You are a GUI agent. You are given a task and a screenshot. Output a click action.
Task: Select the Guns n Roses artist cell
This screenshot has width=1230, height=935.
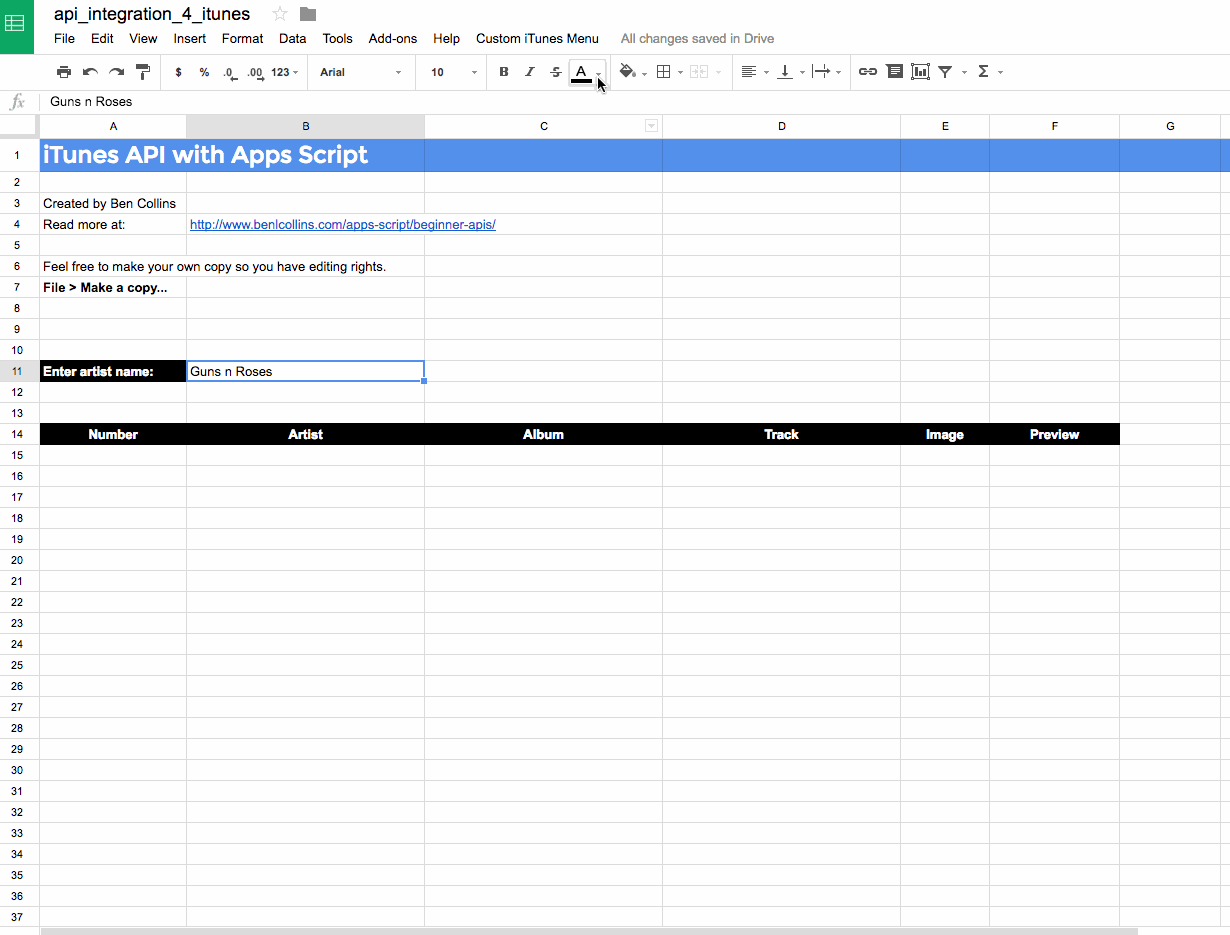tap(305, 371)
